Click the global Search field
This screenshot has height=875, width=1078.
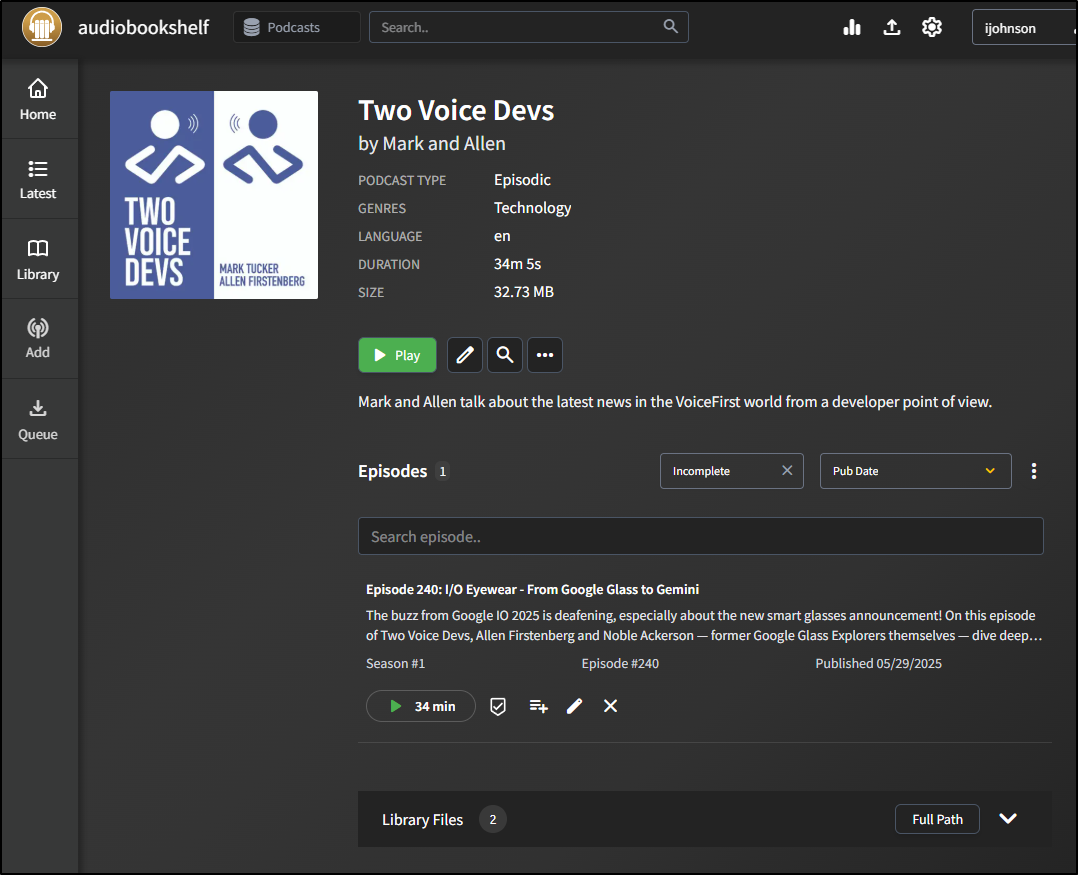[x=529, y=27]
